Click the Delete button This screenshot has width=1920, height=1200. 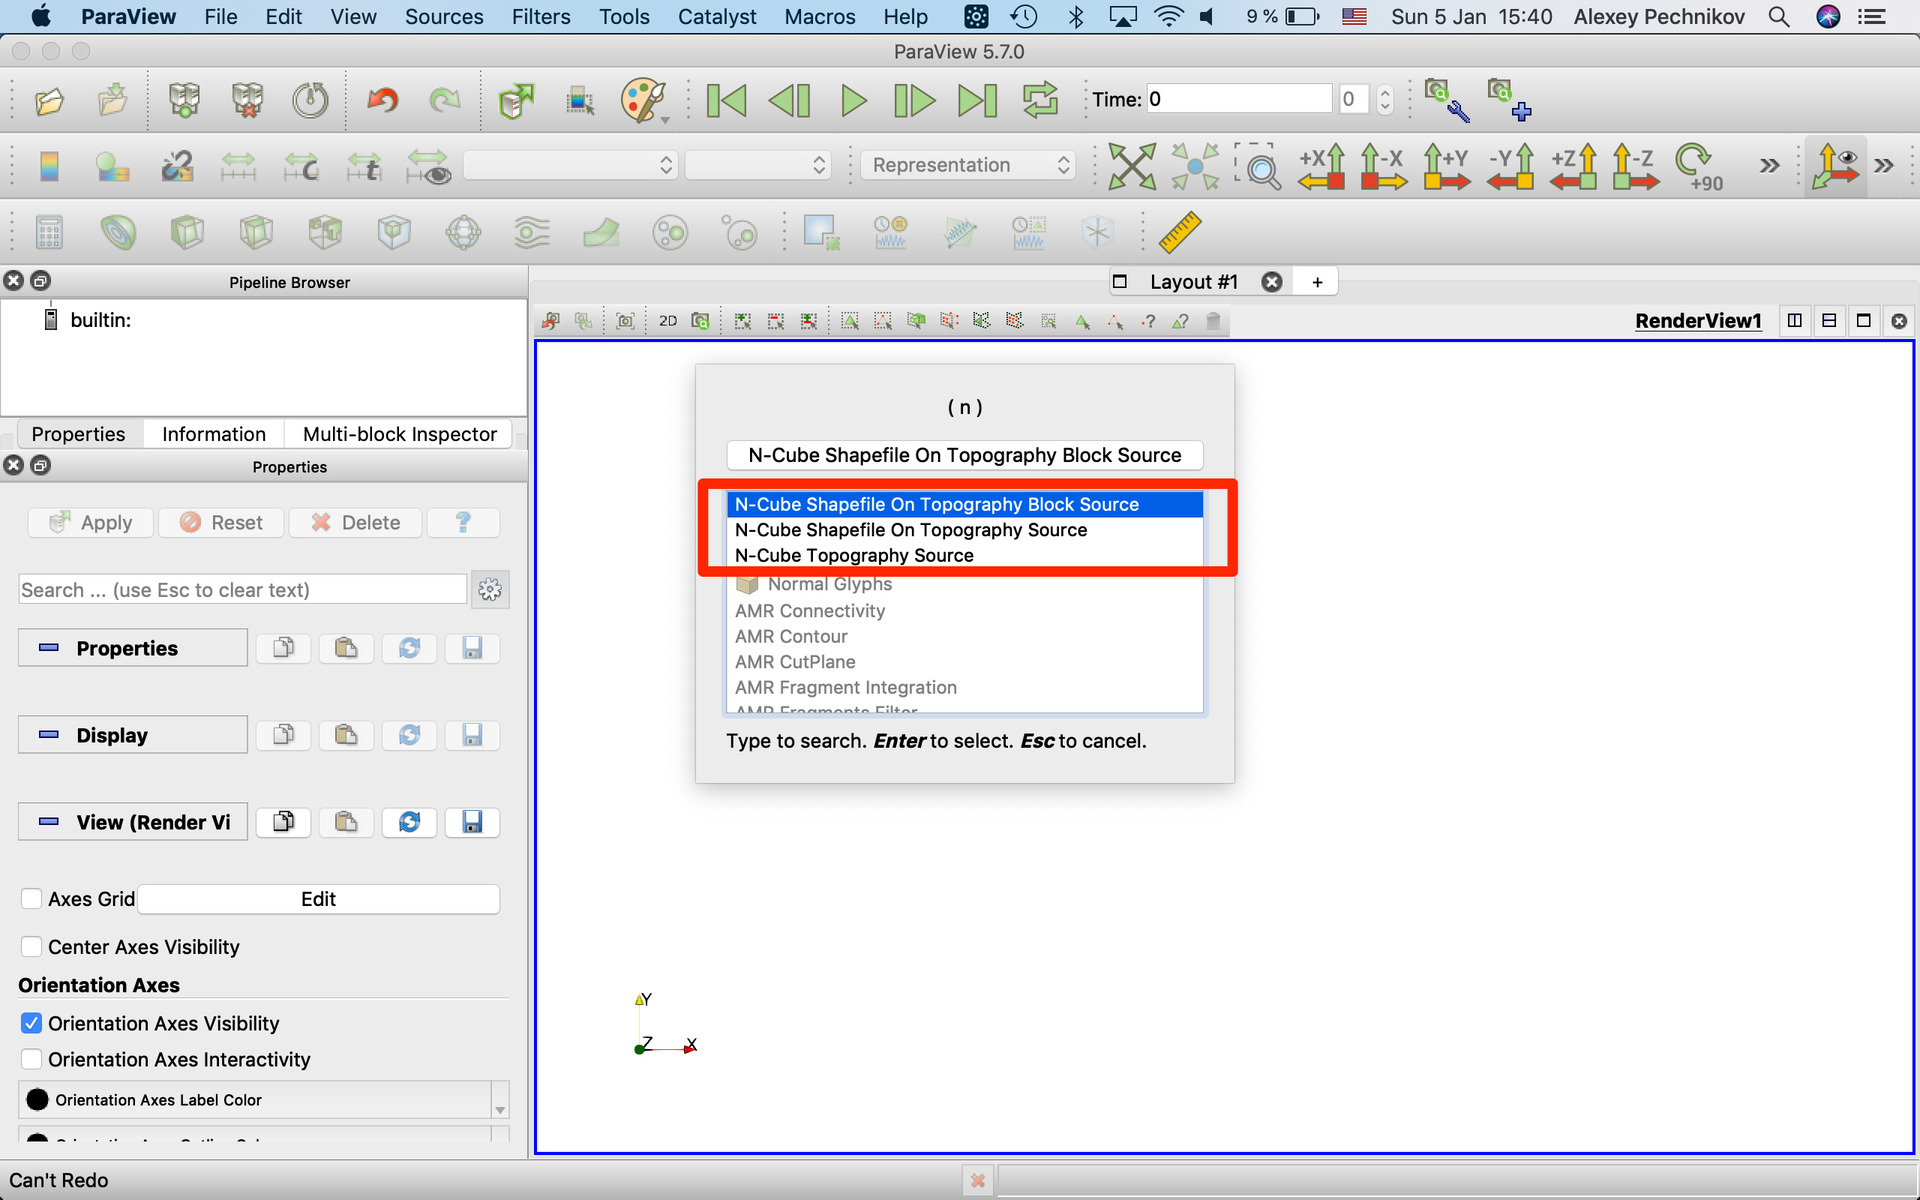coord(355,522)
